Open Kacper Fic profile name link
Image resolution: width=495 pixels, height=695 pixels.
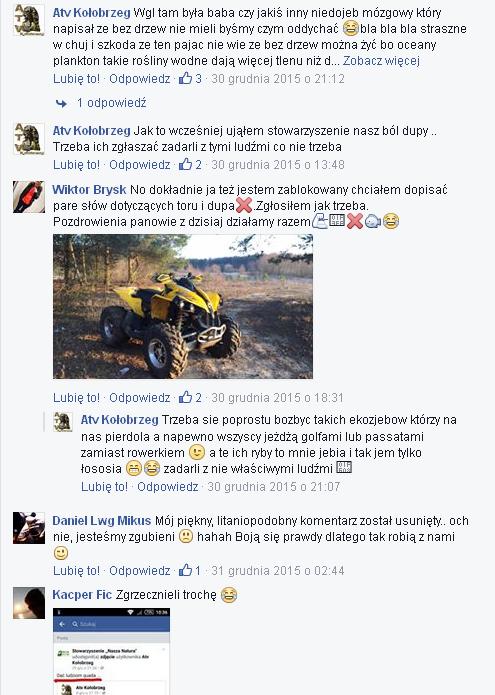[82, 595]
